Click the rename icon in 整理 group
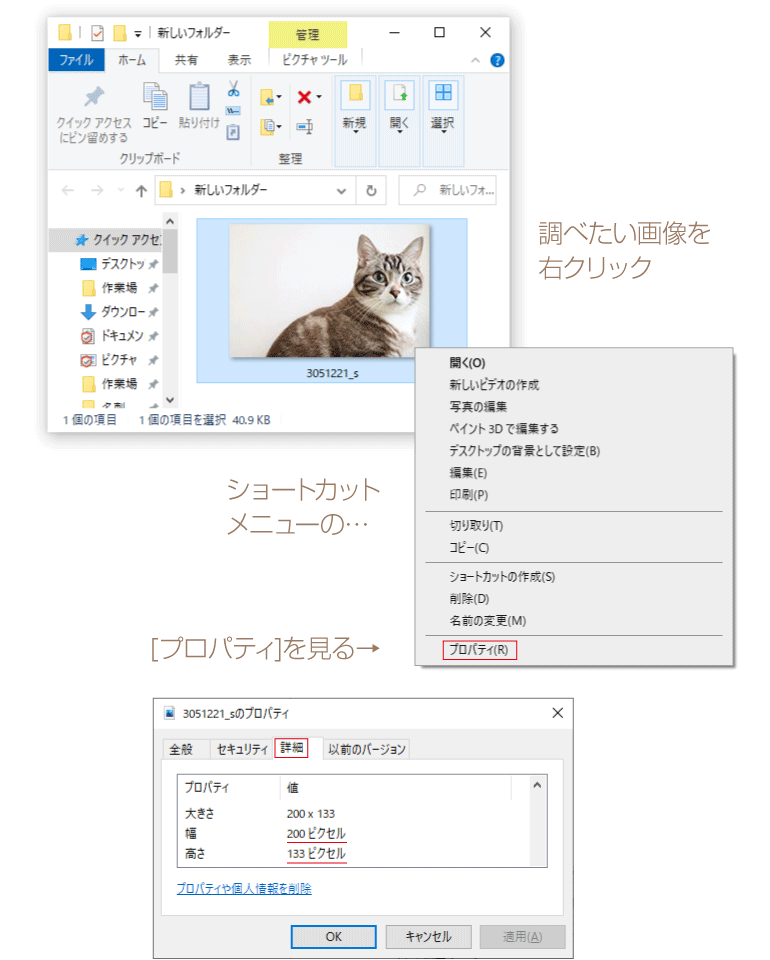 click(x=305, y=127)
